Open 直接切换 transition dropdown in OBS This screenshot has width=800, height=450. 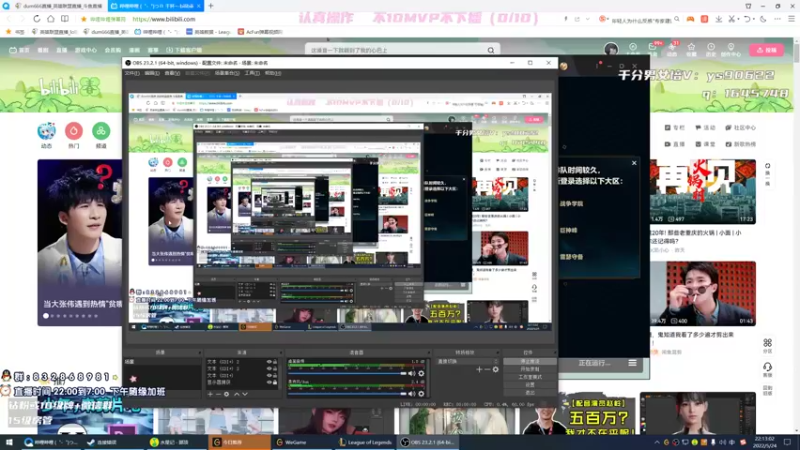pos(467,361)
